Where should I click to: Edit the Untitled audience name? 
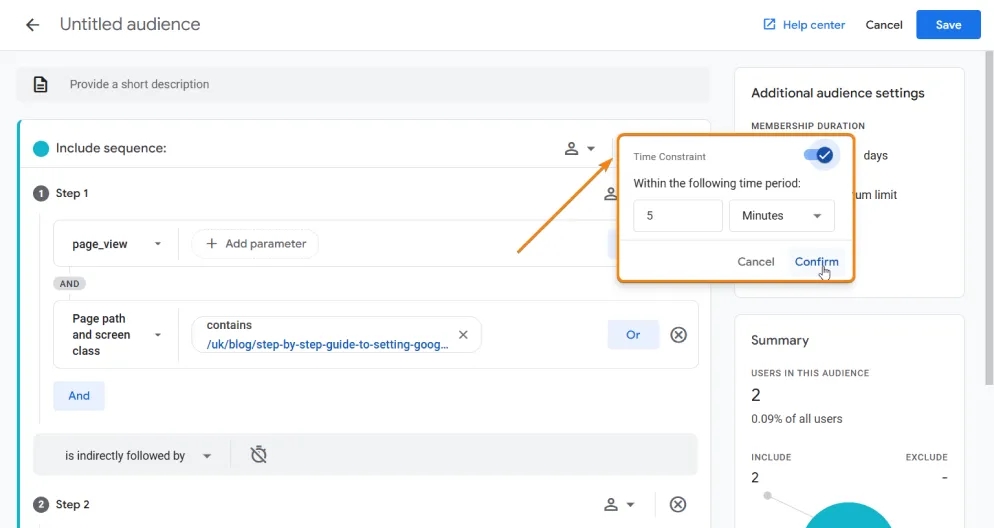click(x=130, y=24)
